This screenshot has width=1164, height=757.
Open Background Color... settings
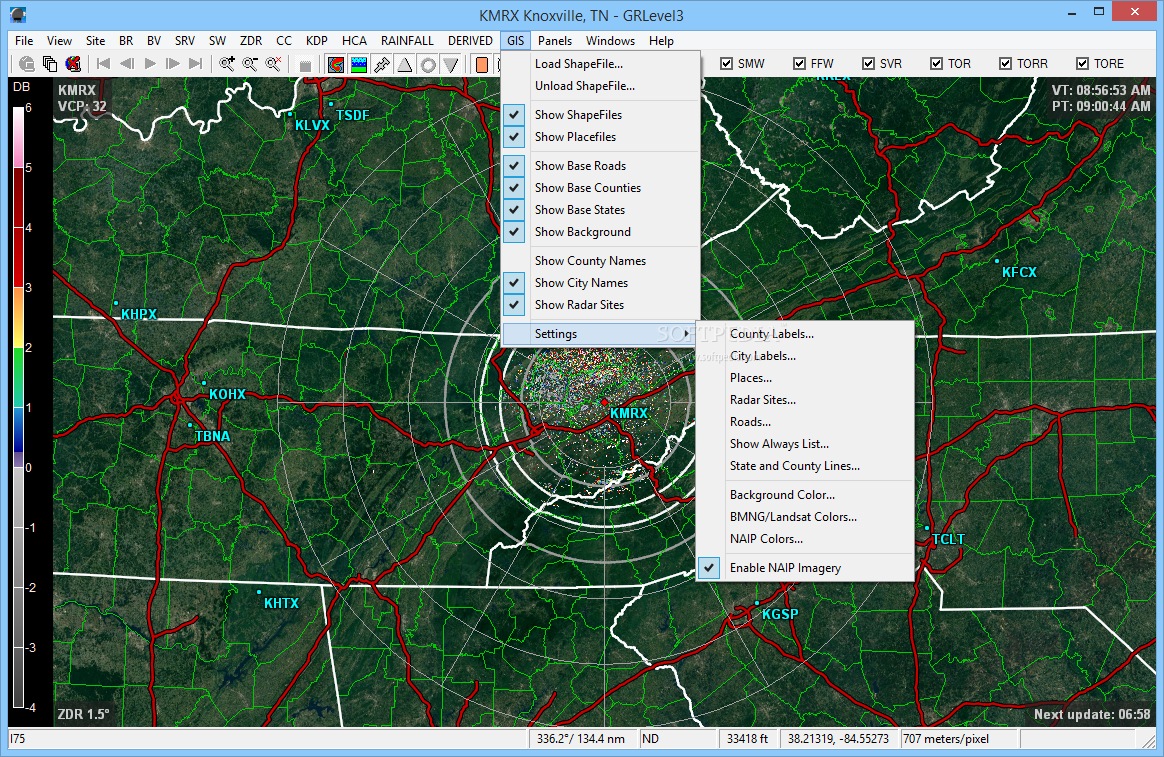(x=805, y=495)
